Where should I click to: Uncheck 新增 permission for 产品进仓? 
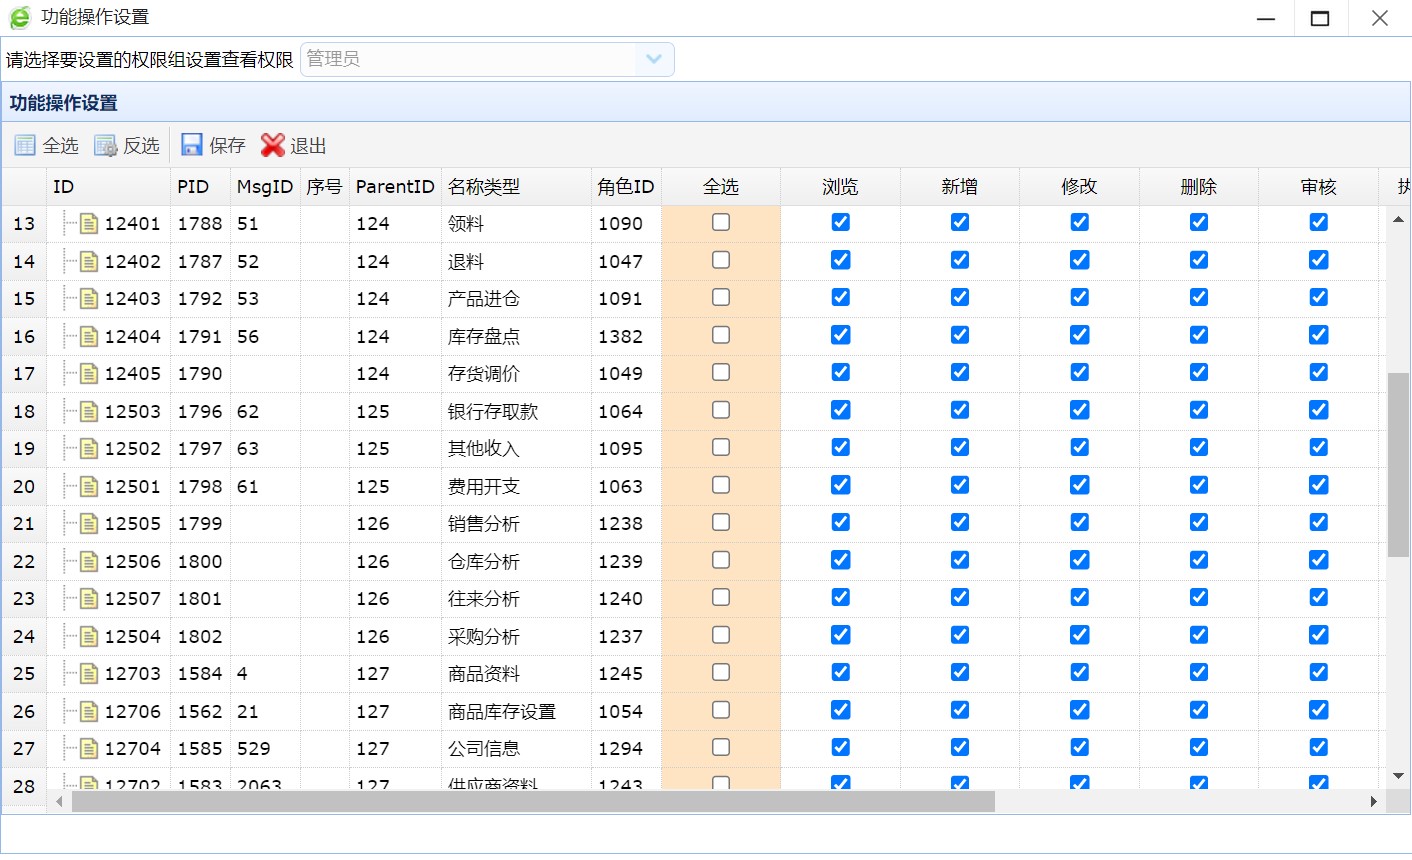click(x=960, y=297)
